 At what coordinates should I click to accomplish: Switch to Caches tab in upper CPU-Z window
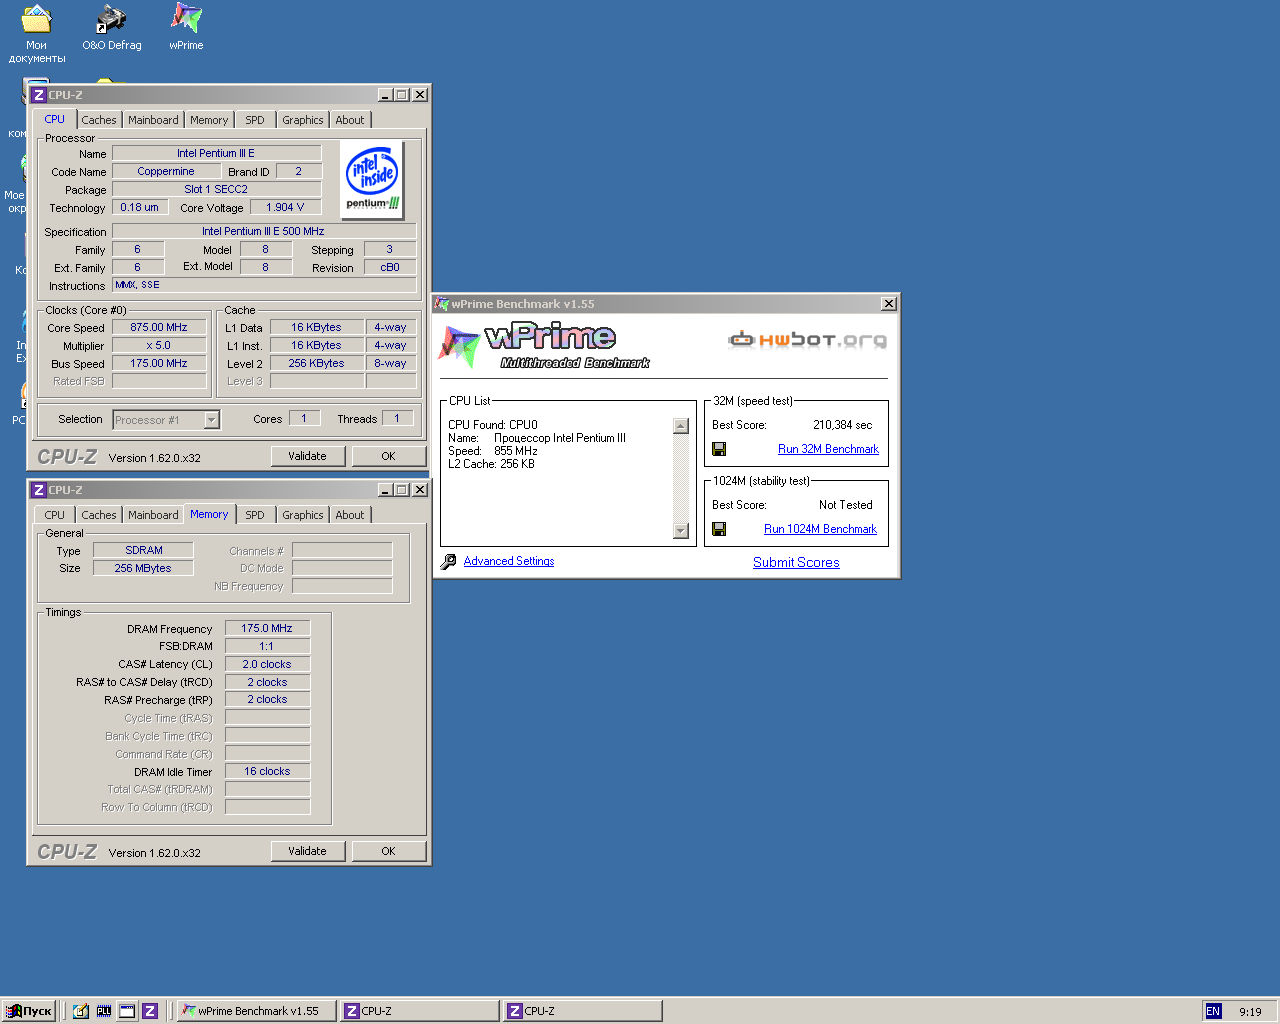point(99,120)
